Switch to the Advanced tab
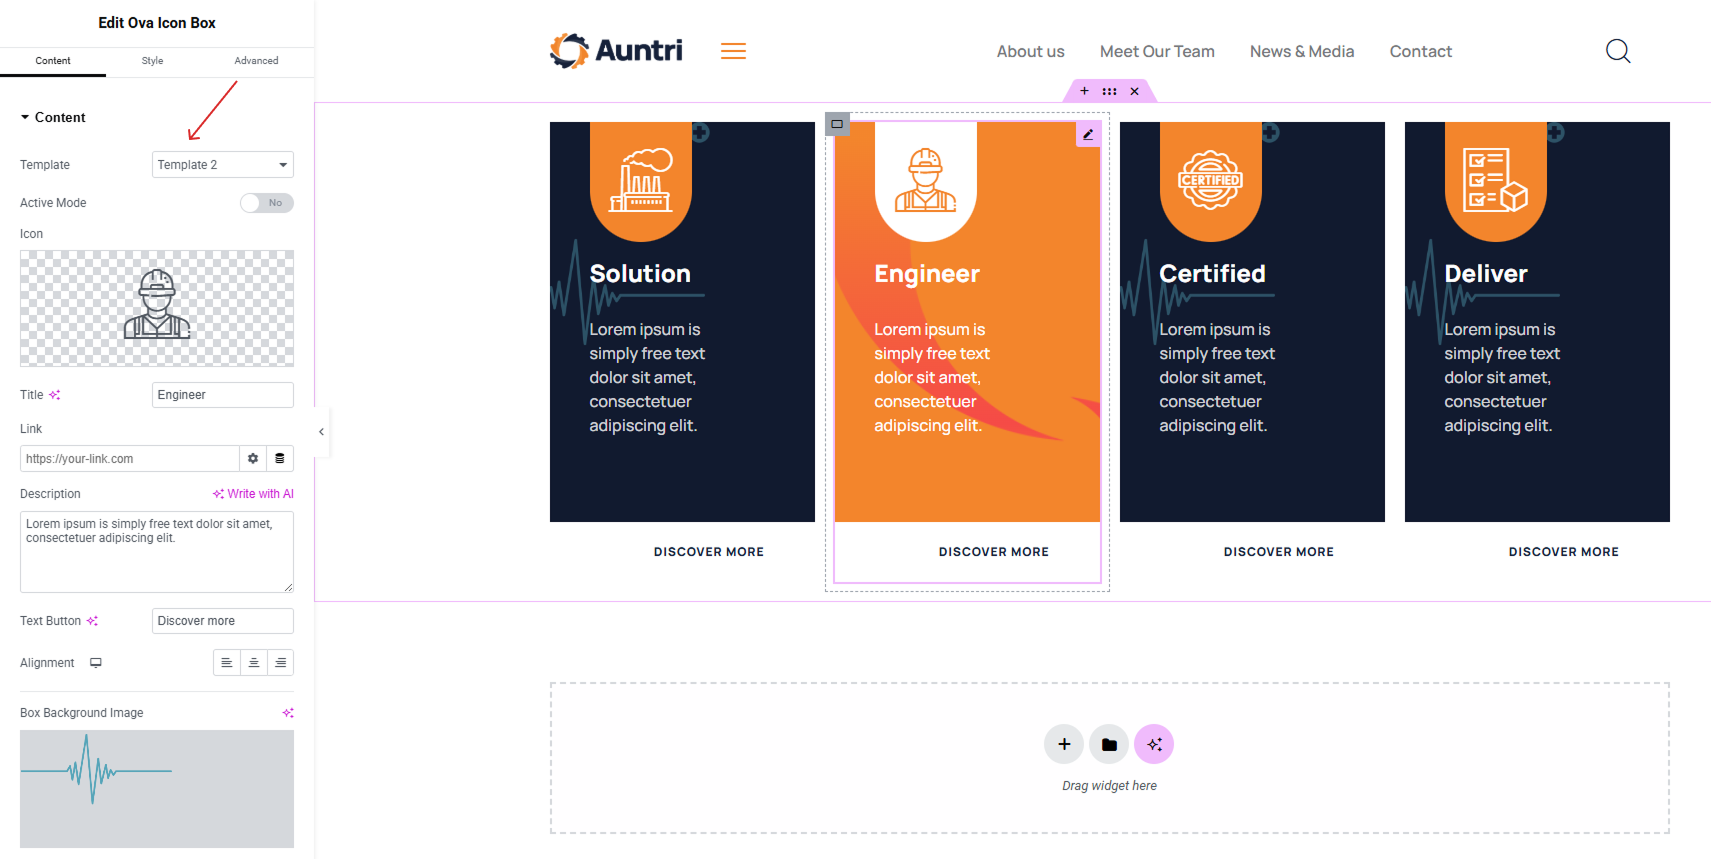Image resolution: width=1711 pixels, height=859 pixels. pyautogui.click(x=256, y=61)
